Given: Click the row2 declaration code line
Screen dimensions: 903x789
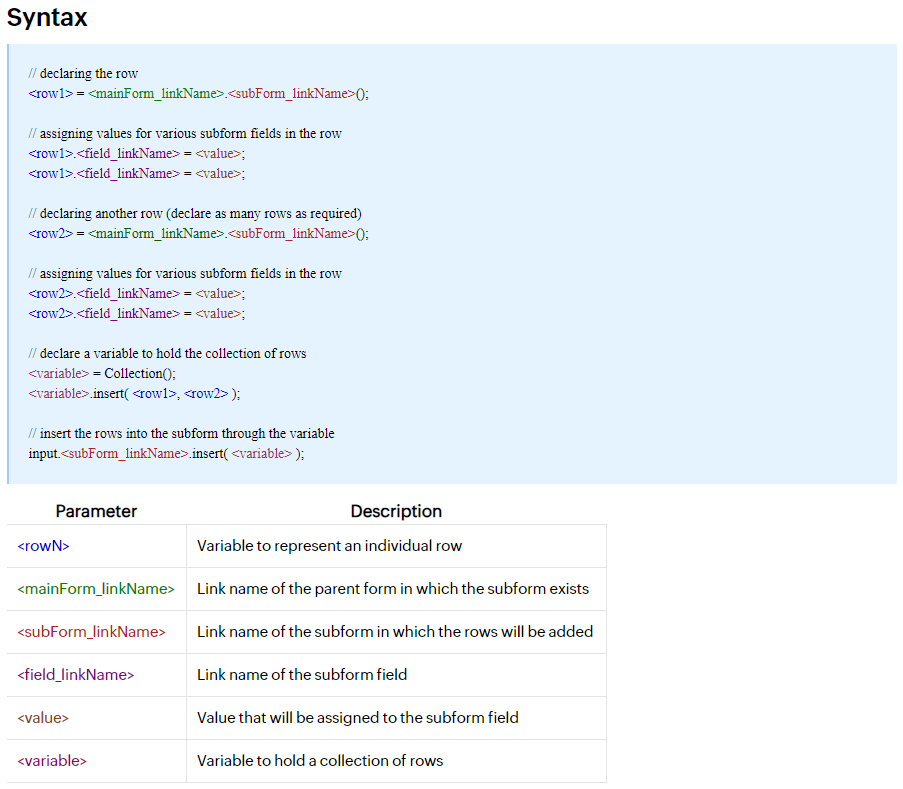Looking at the screenshot, I should pyautogui.click(x=198, y=233).
